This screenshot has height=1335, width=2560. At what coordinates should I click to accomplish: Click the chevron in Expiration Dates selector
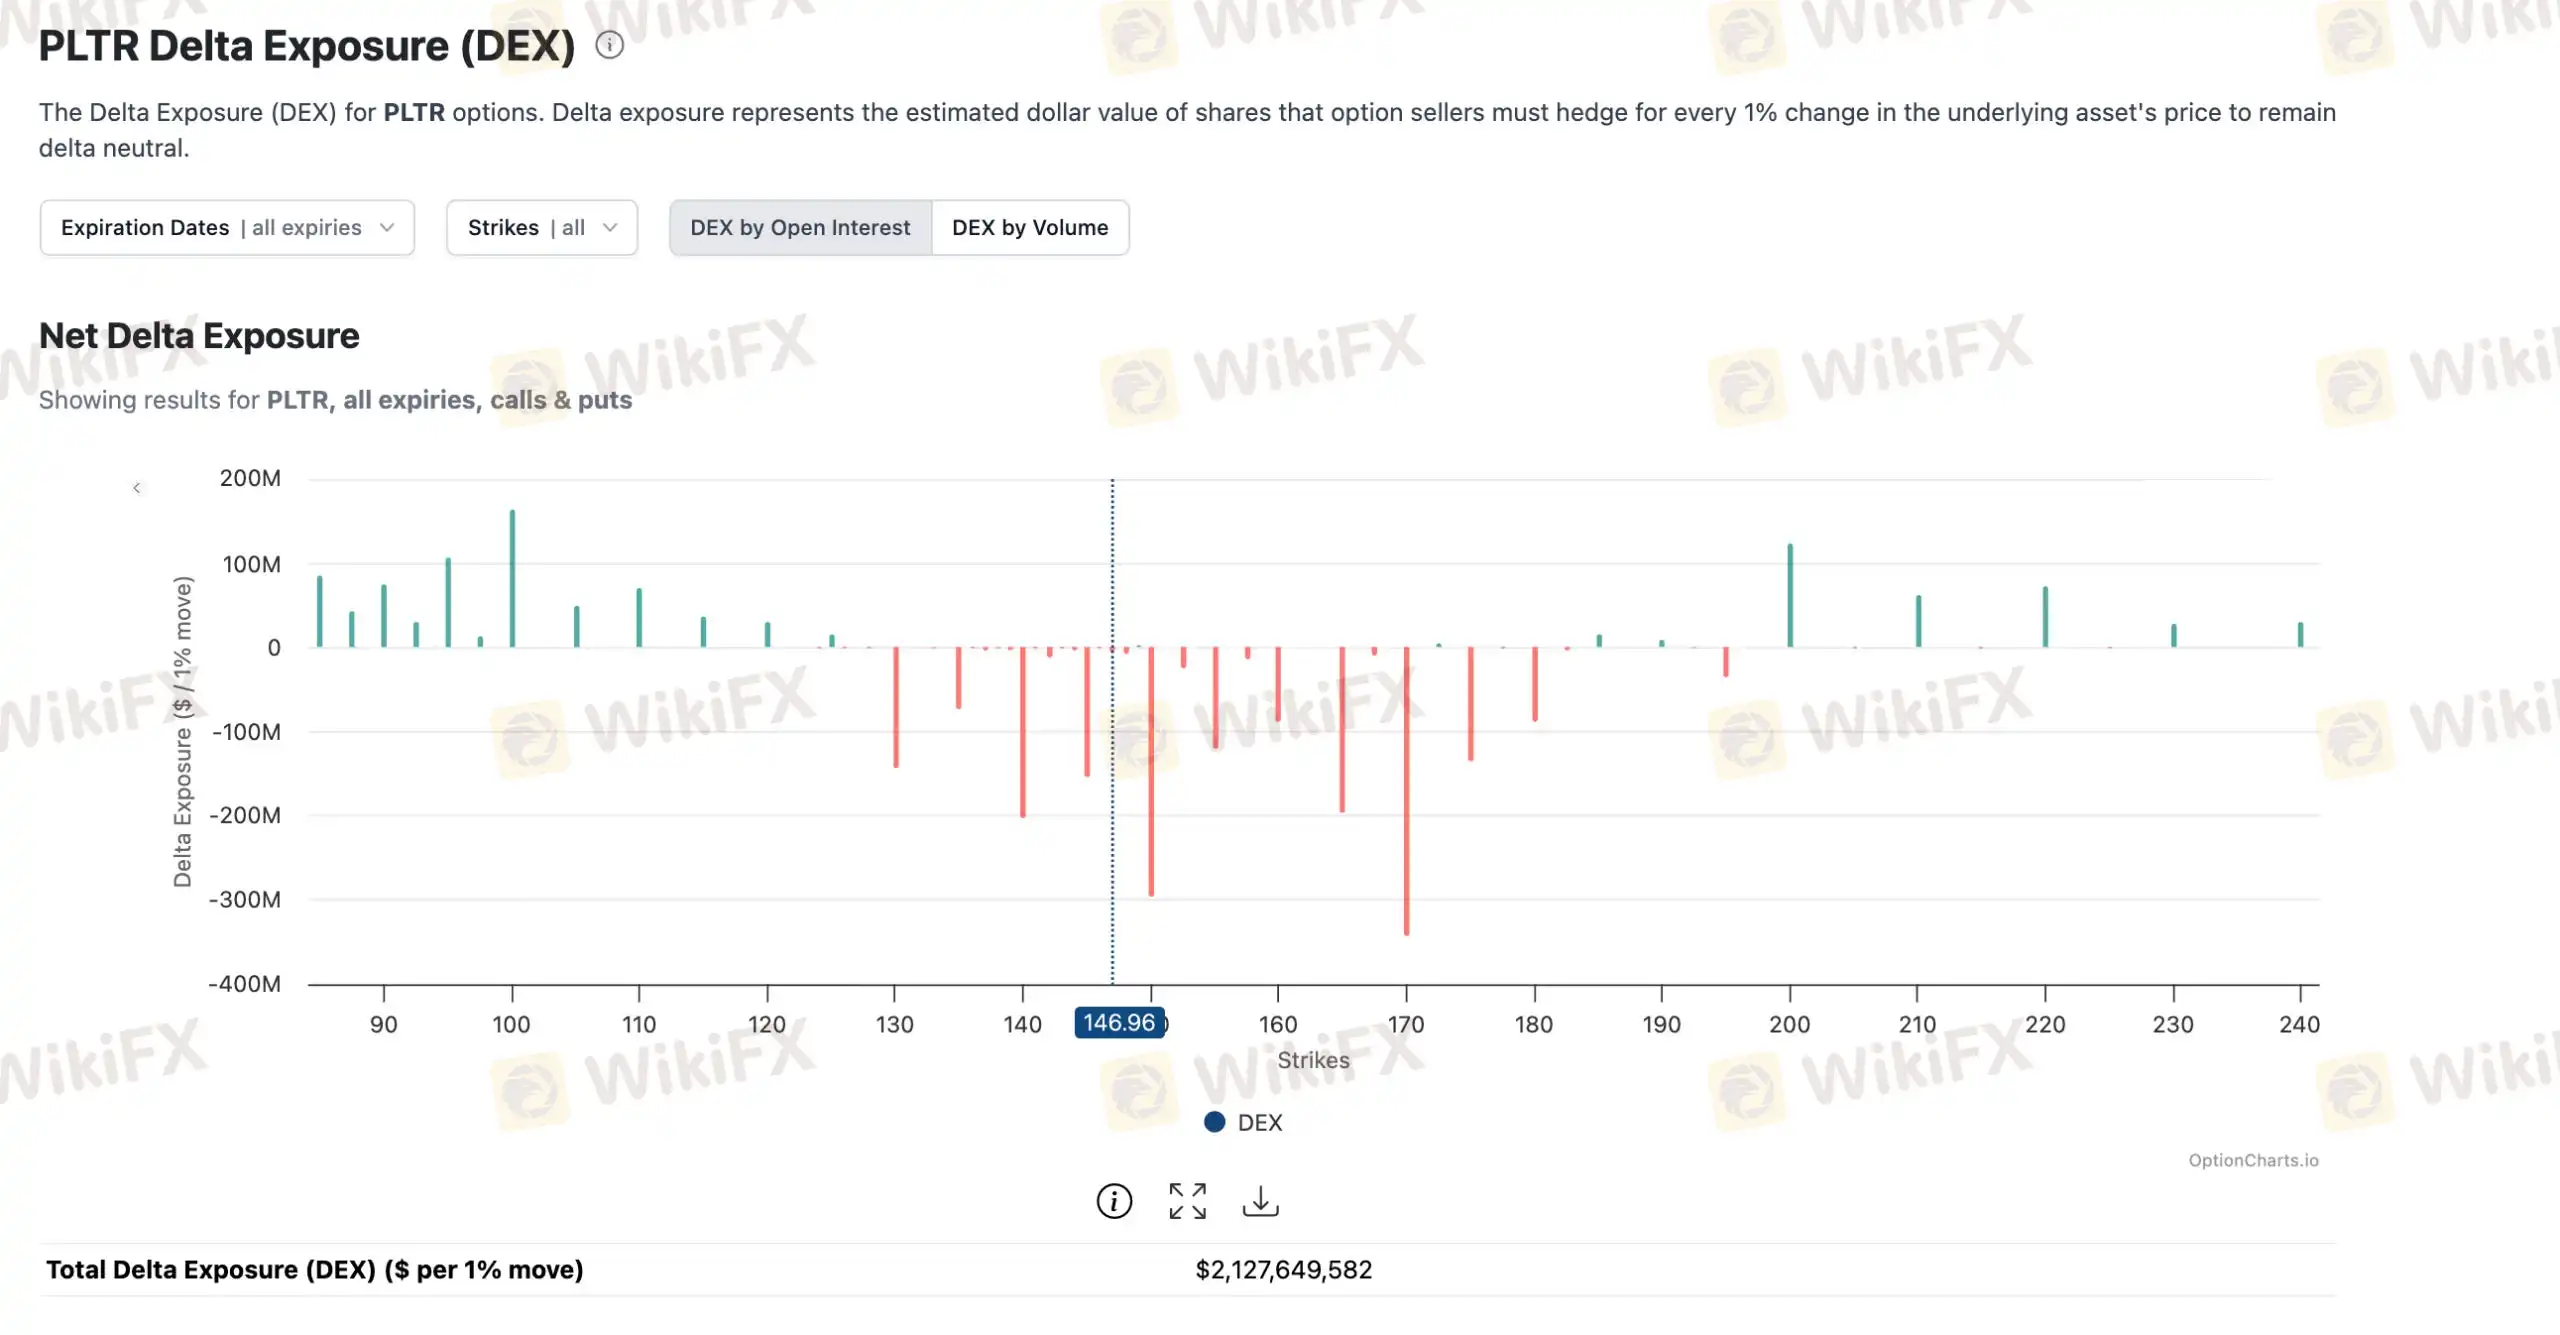click(x=387, y=228)
